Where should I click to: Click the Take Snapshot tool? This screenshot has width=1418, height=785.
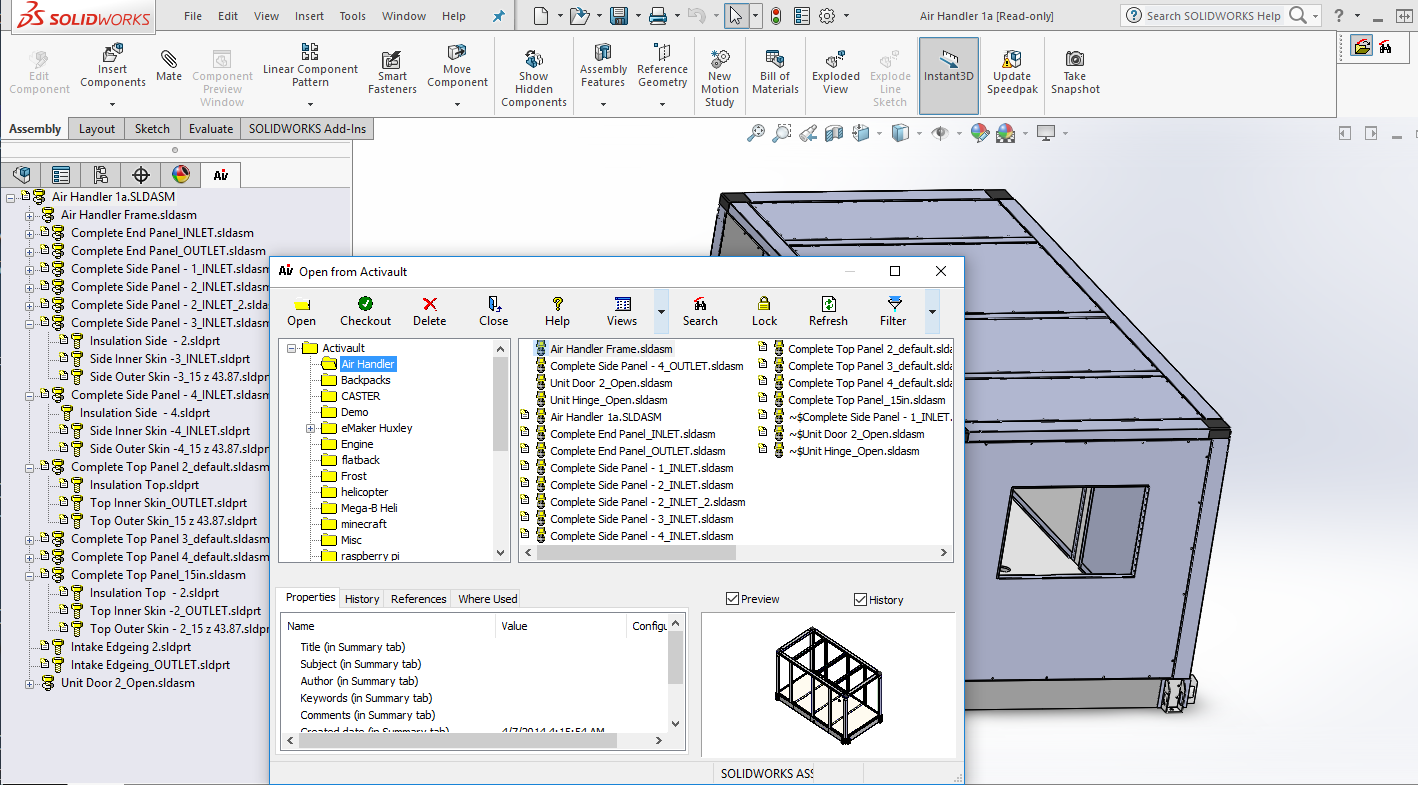(1075, 72)
